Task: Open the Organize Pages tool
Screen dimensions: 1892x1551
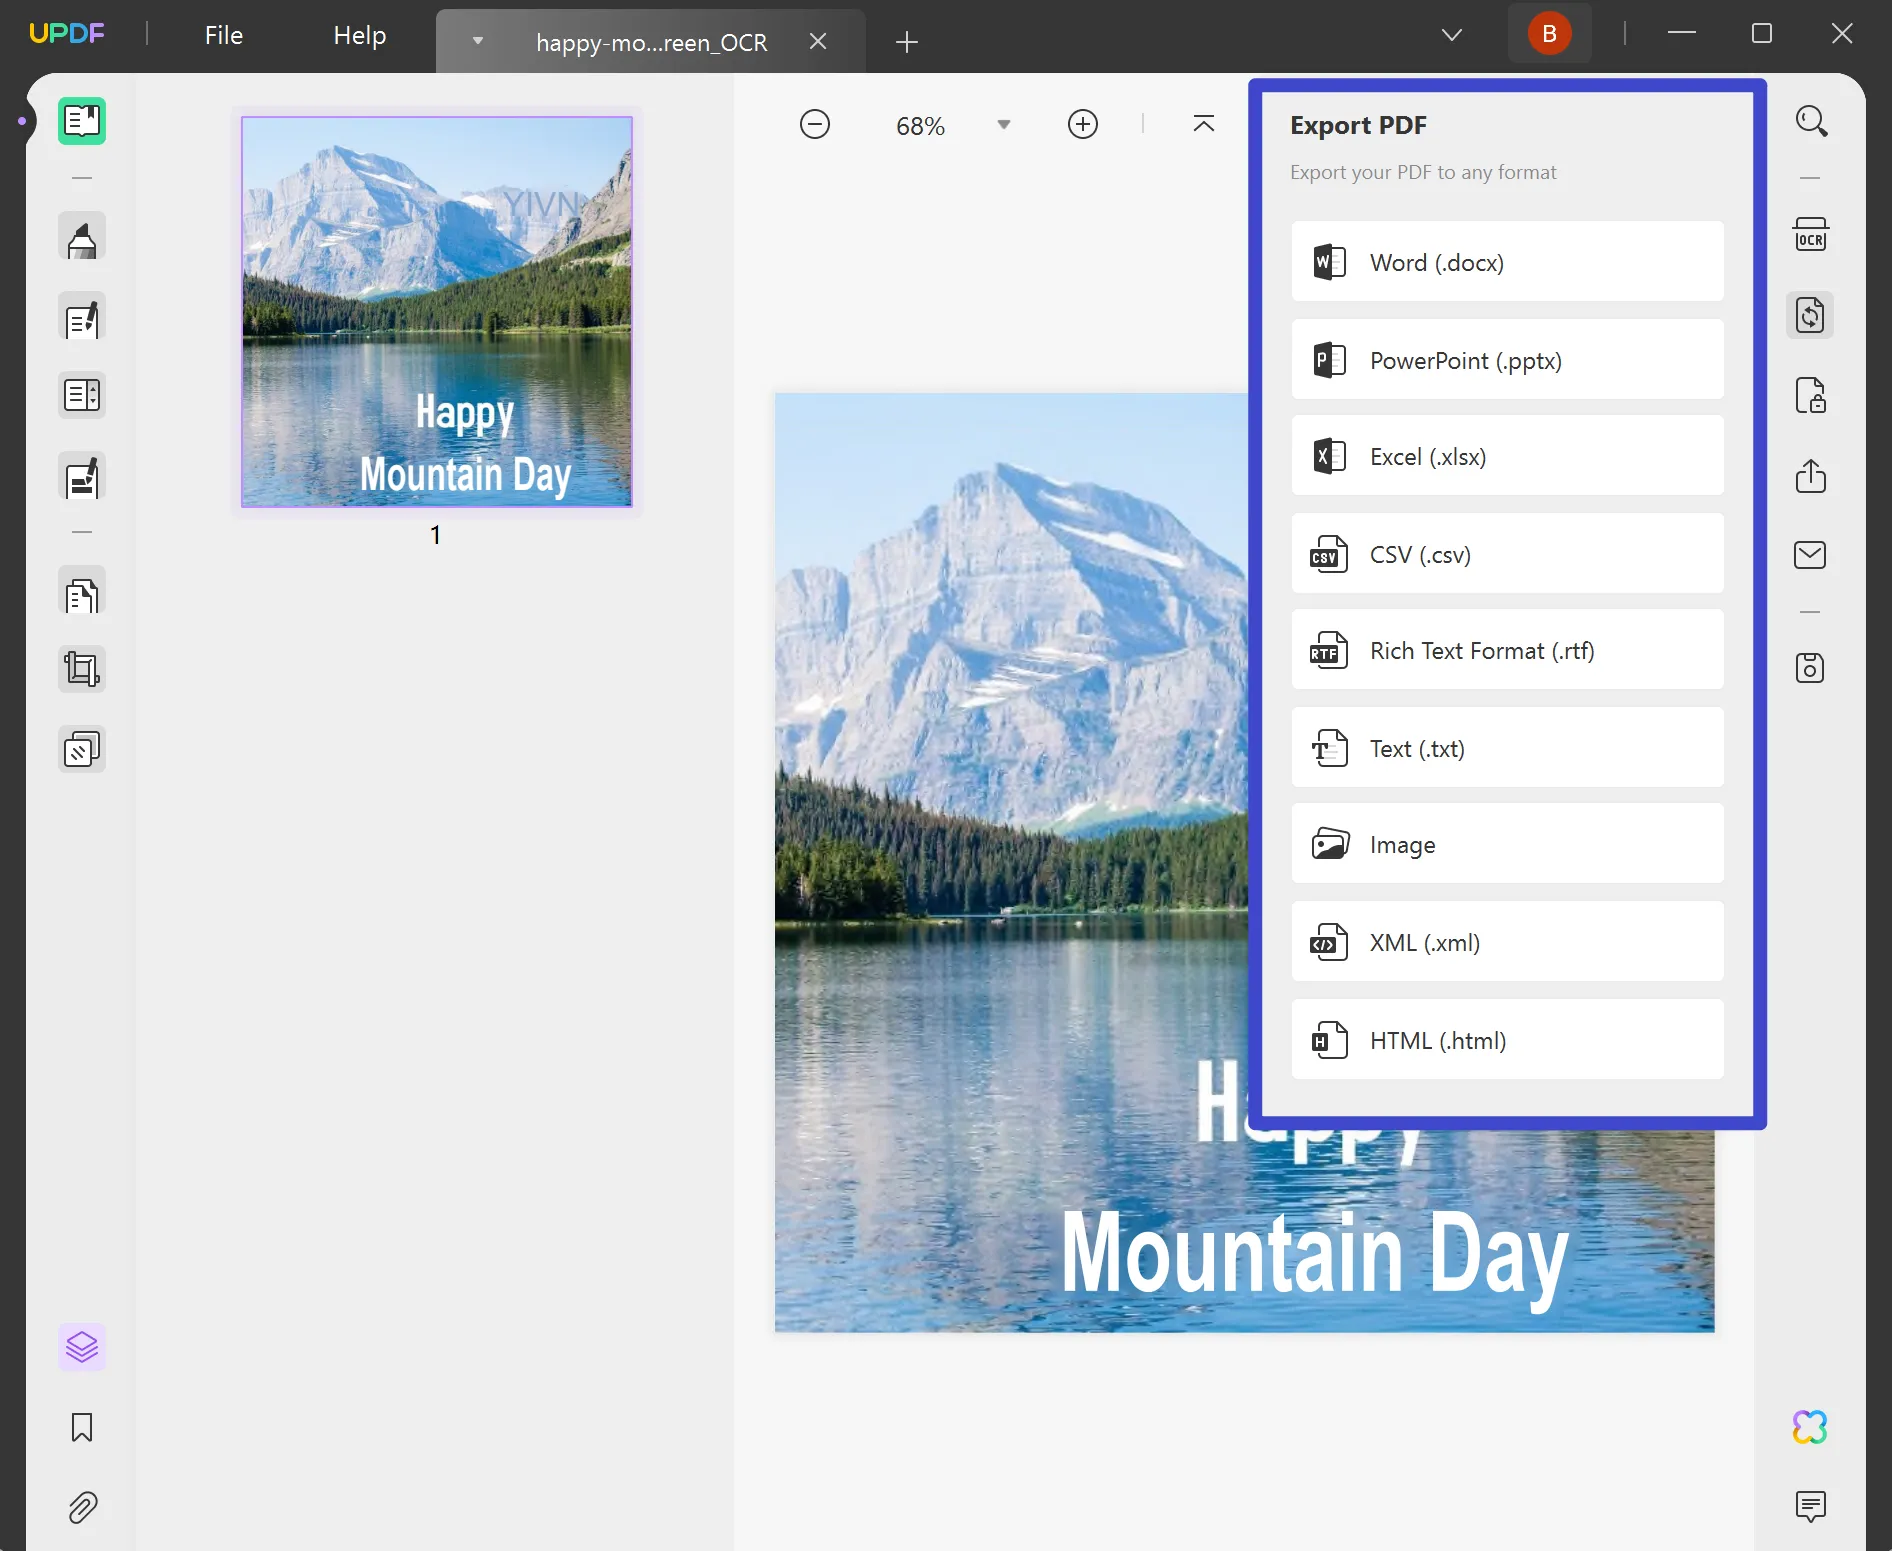Action: pos(82,596)
